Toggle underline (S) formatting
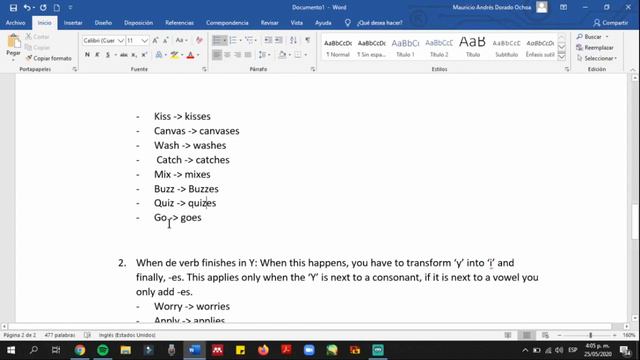 107,55
